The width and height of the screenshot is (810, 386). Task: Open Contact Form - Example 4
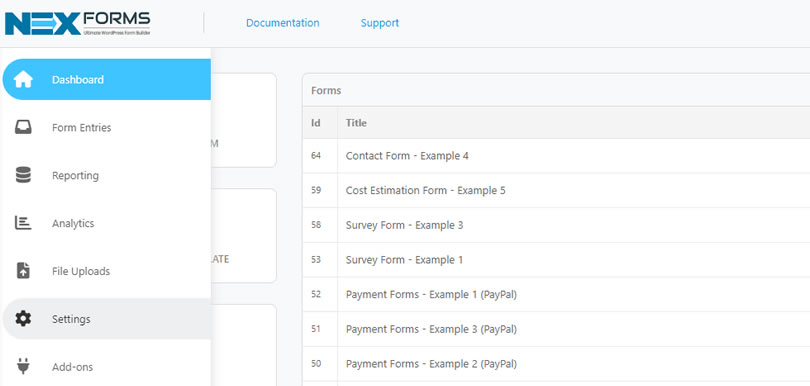pos(407,156)
